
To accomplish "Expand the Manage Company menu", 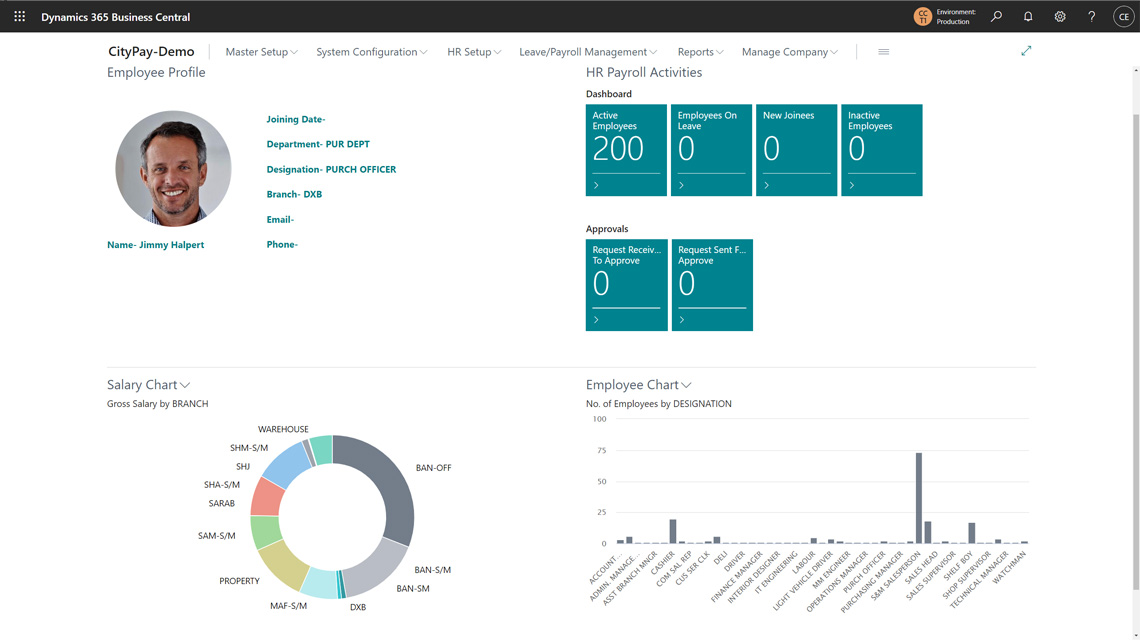I will pyautogui.click(x=790, y=52).
